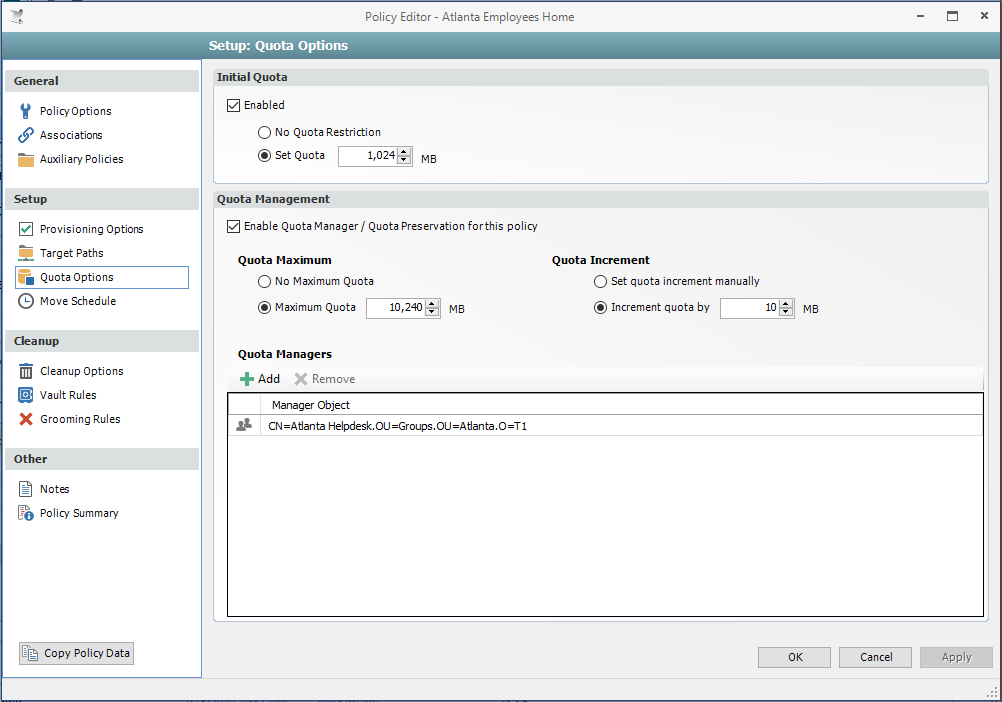Click the Target Paths folder icon
The height and width of the screenshot is (702, 1002).
26,254
